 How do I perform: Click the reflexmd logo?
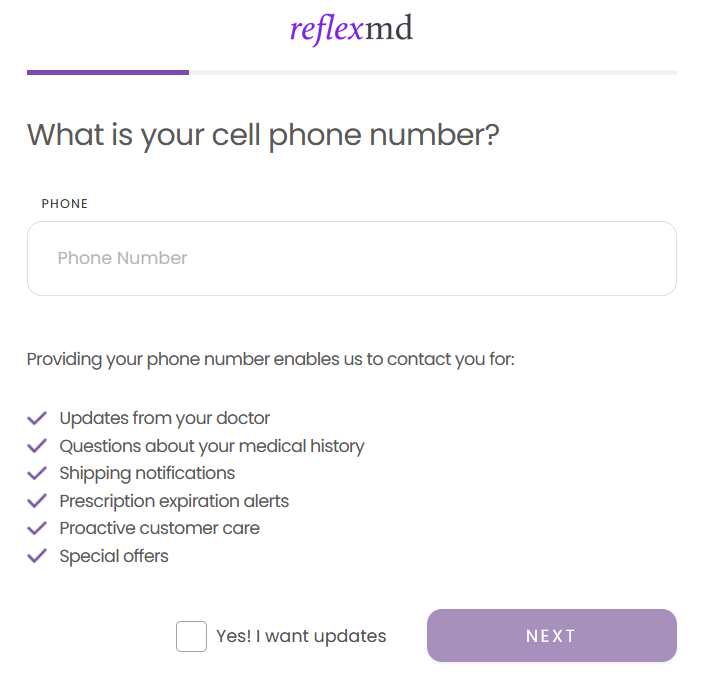351,28
